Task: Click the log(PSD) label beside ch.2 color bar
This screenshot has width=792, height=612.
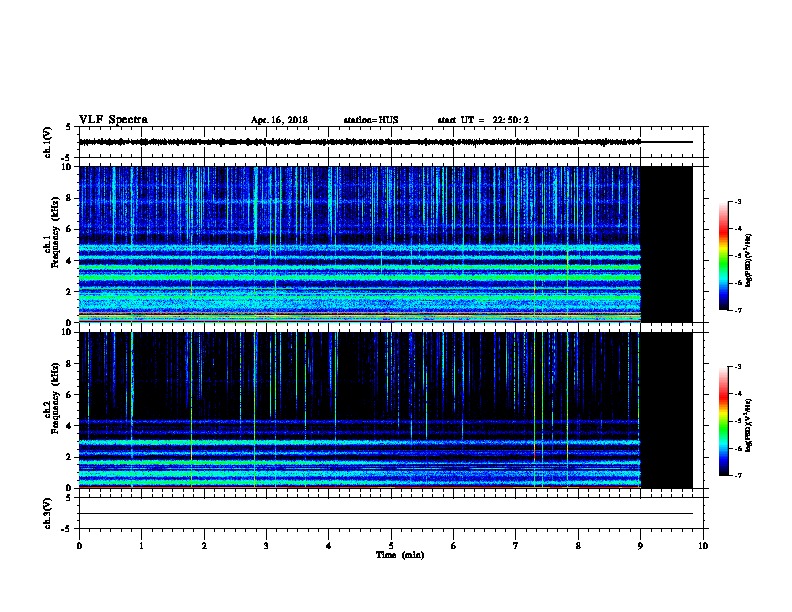Action: [x=749, y=425]
